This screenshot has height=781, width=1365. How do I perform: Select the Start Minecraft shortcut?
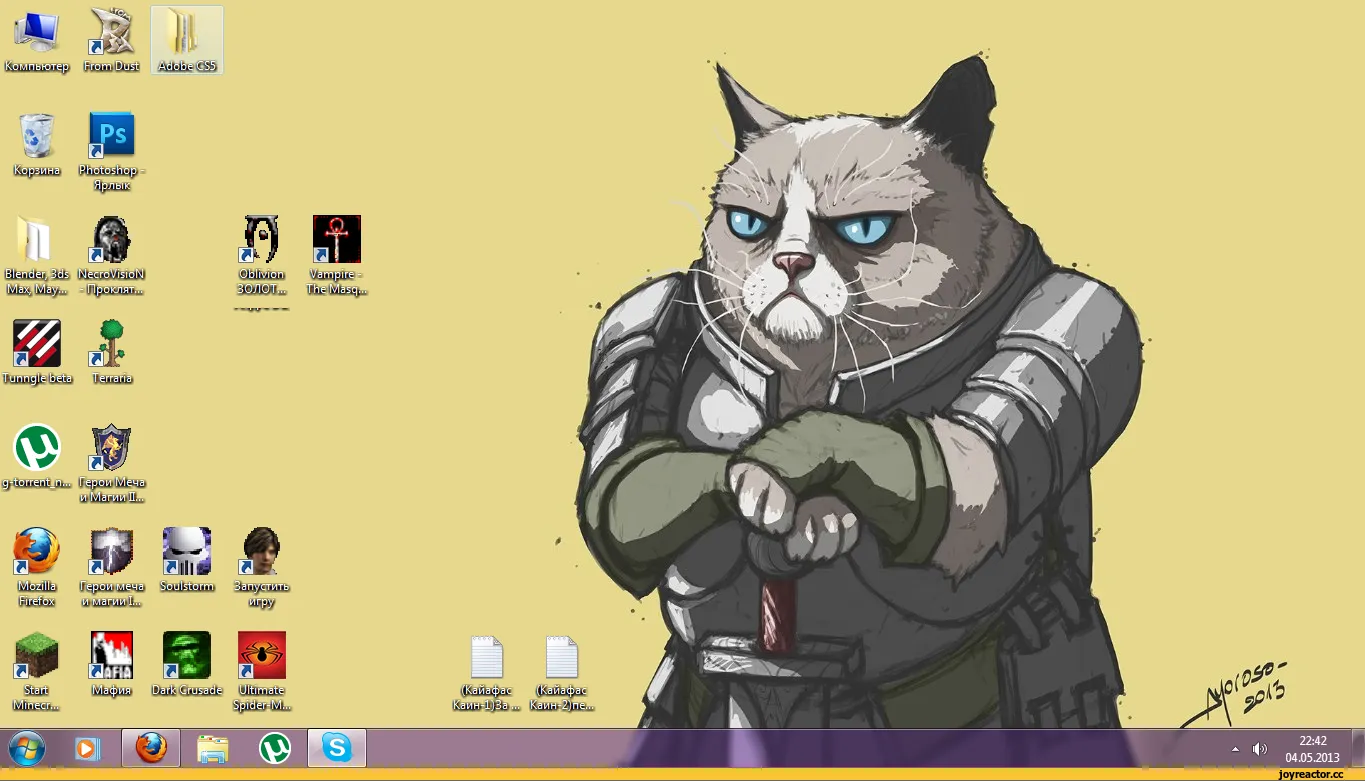[37, 671]
